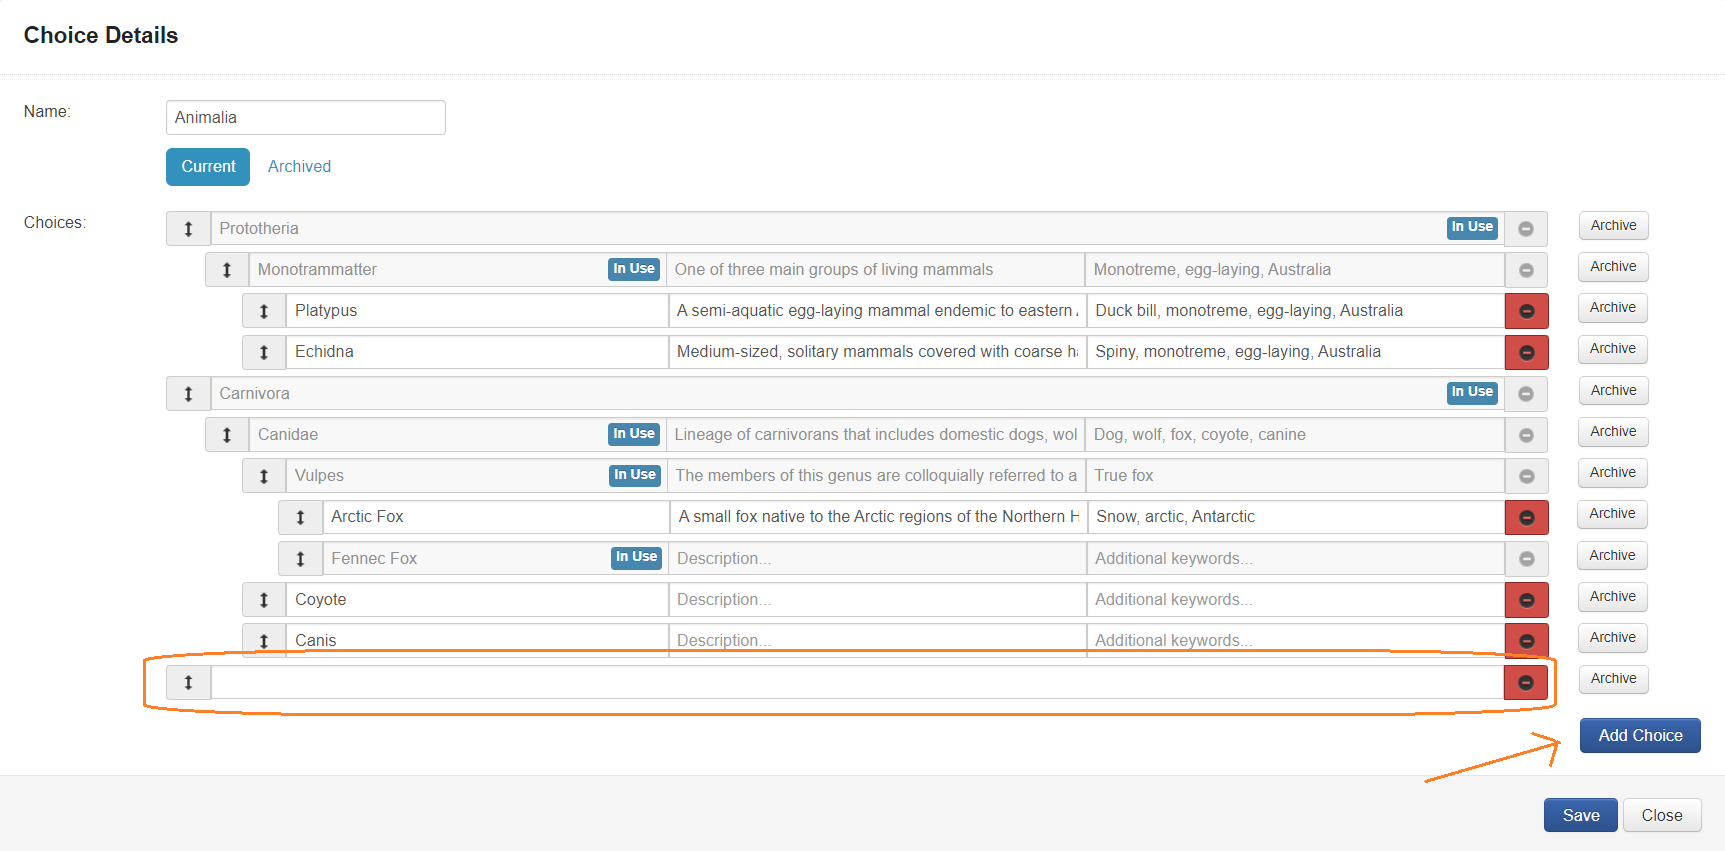The image size is (1725, 851).
Task: Remove the empty new choice row
Action: pos(1525,682)
